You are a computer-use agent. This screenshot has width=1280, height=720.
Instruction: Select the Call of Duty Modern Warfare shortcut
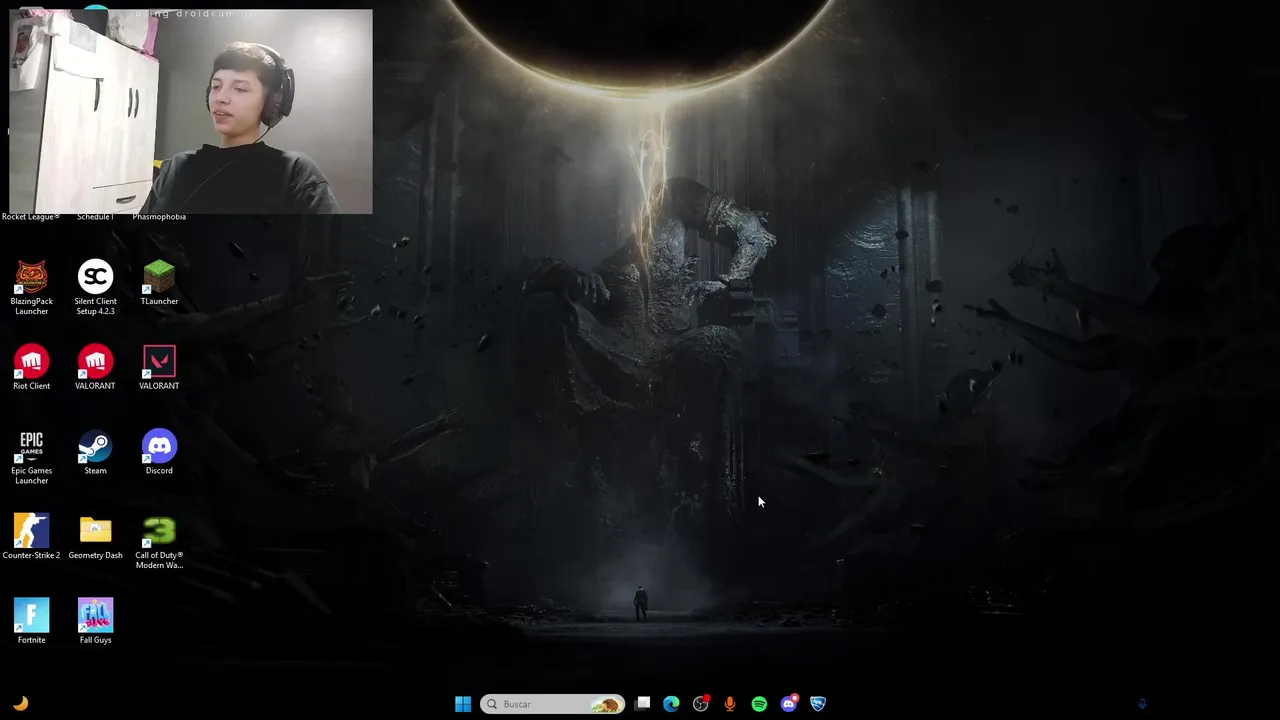[159, 542]
